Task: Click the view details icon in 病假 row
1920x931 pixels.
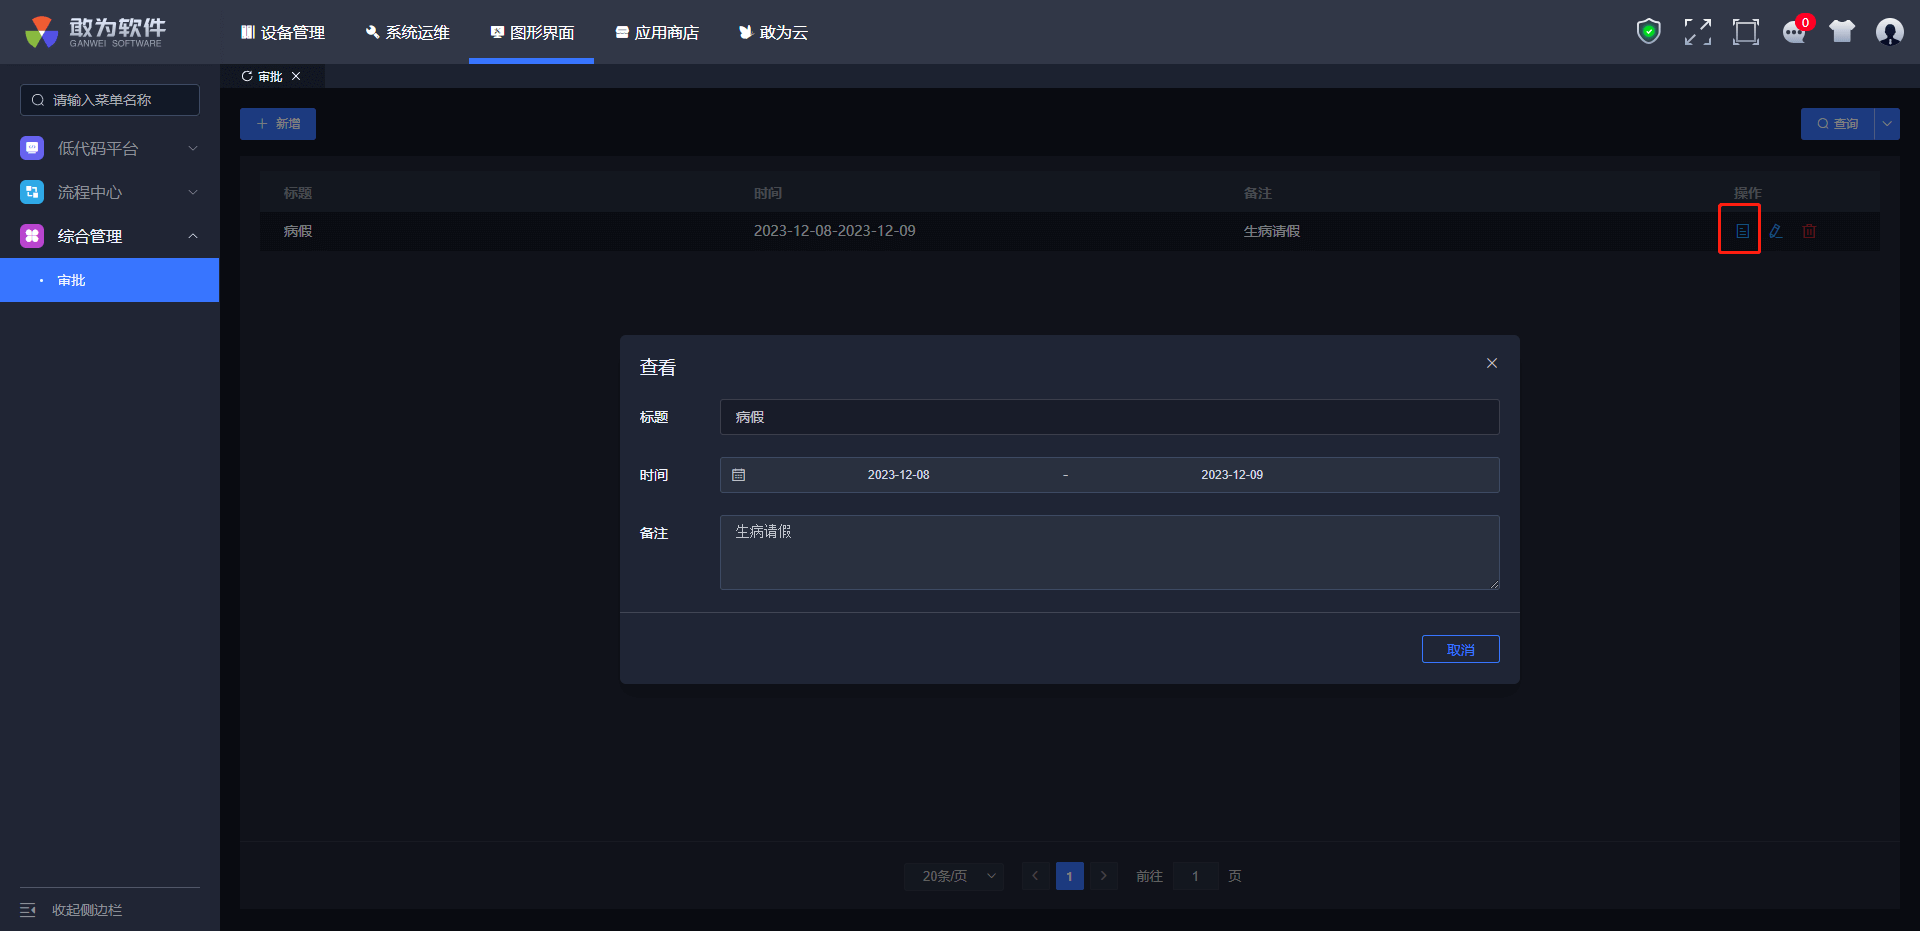Action: coord(1741,231)
